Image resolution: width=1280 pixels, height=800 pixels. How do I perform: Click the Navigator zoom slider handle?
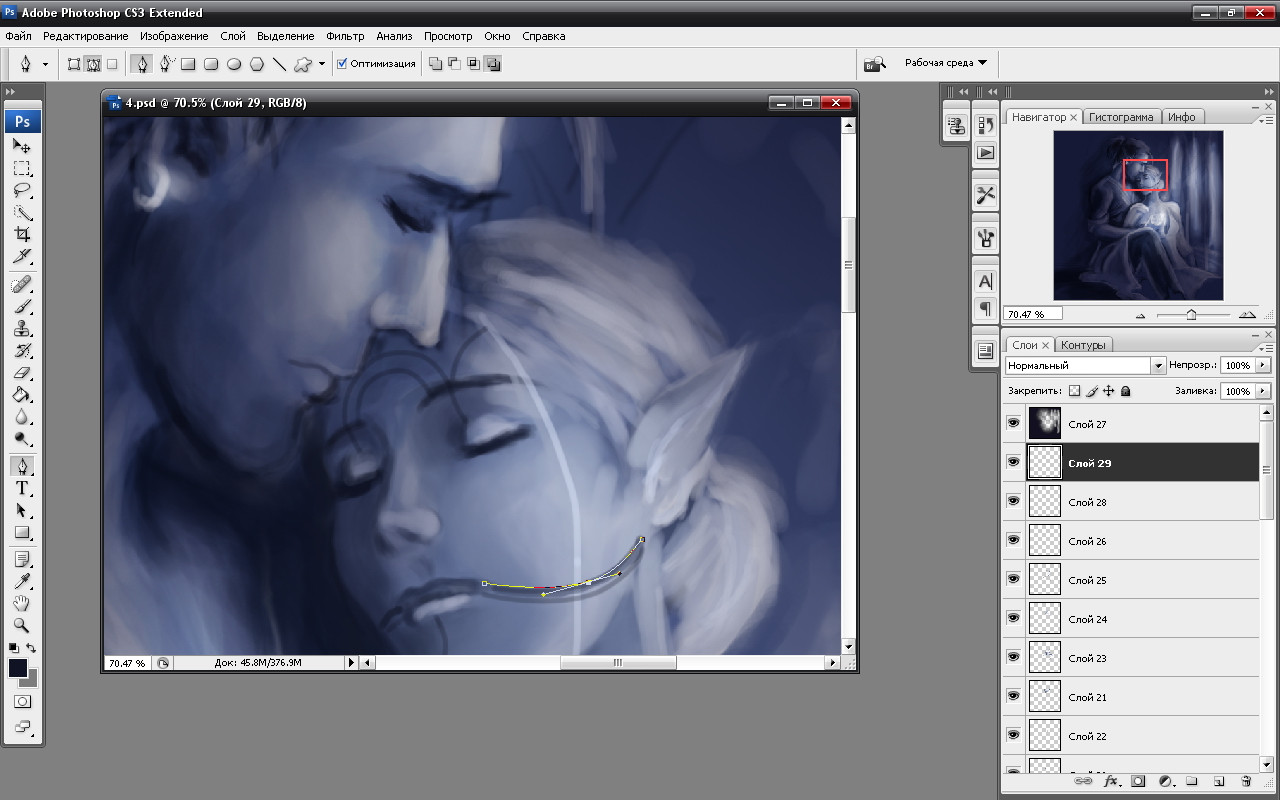(1191, 314)
